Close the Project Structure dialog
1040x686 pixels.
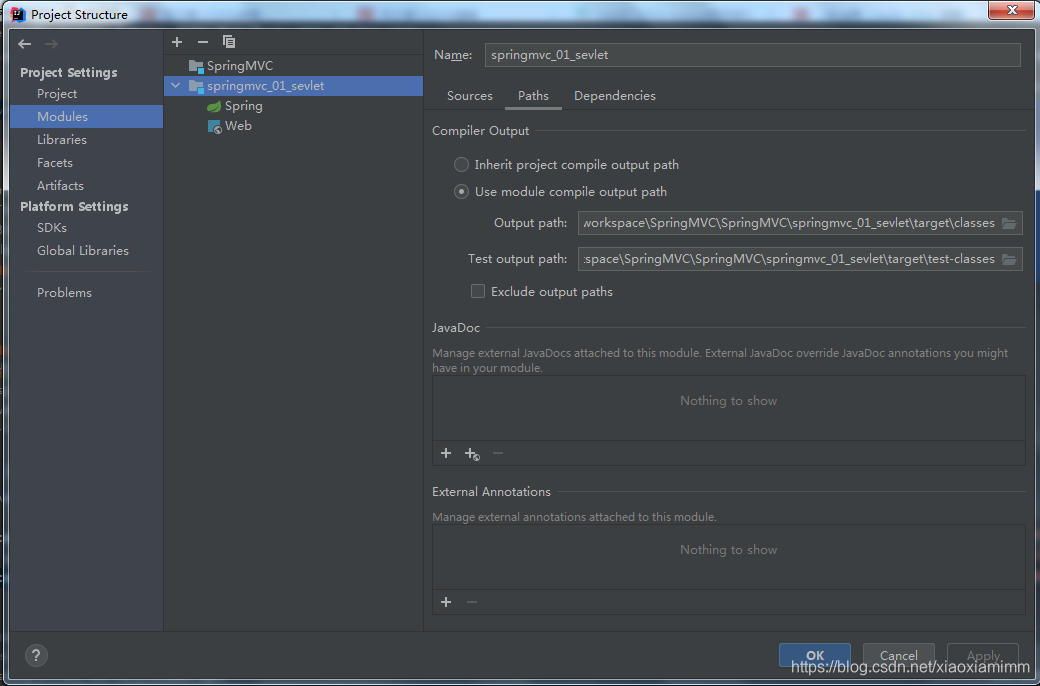click(1011, 11)
